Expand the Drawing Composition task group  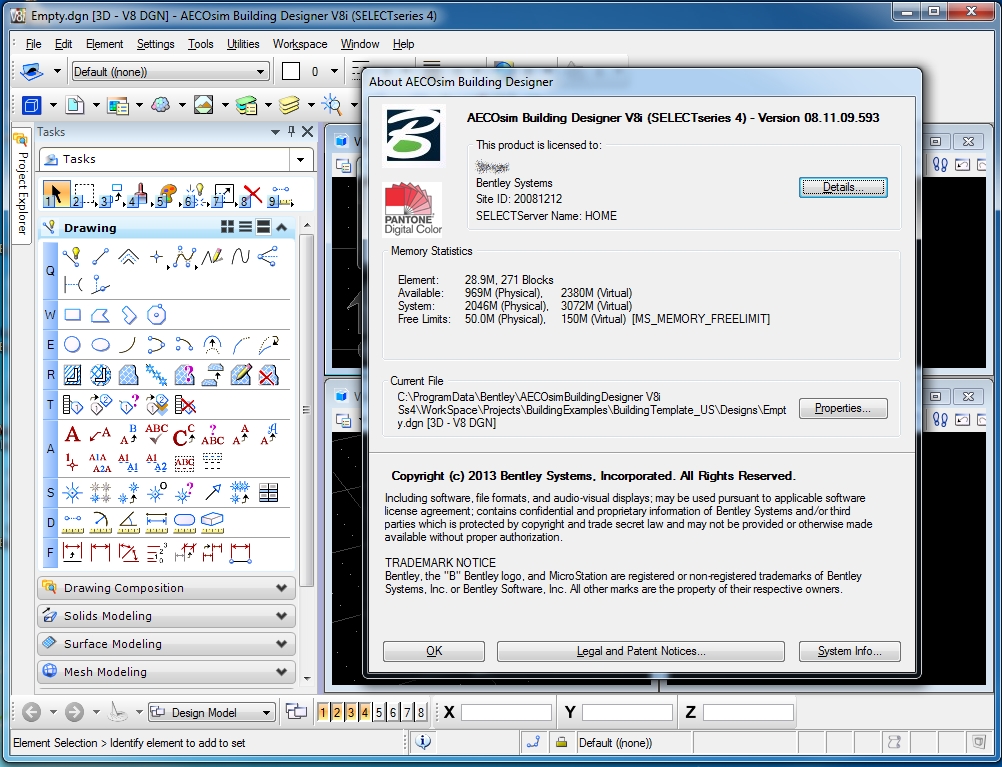coord(166,588)
